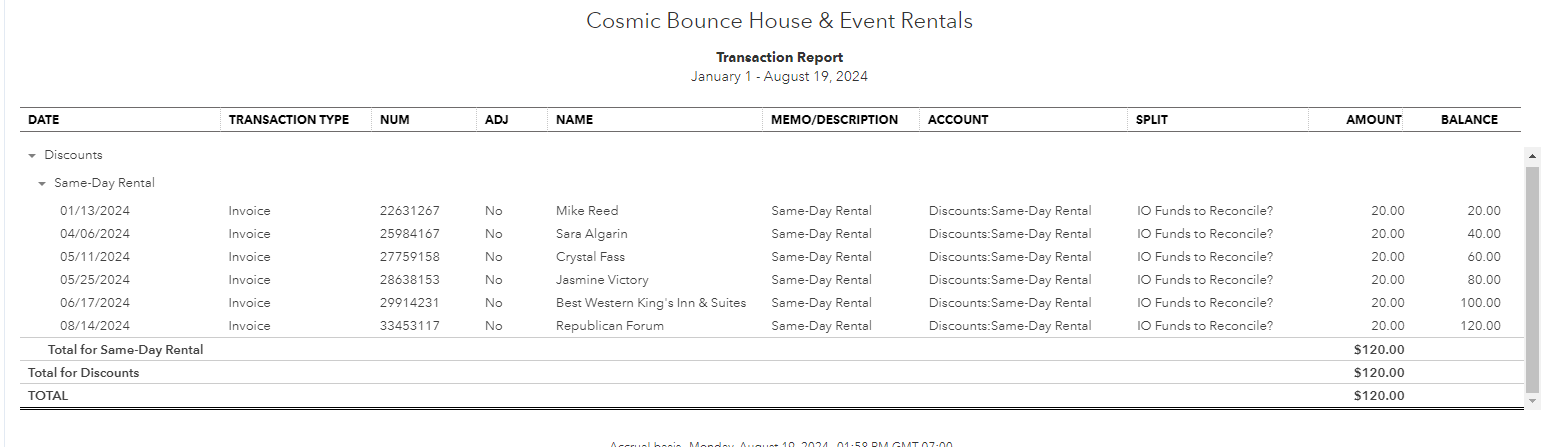Click the scrollbar down arrow
Image resolution: width=1554 pixels, height=447 pixels.
[x=1531, y=400]
